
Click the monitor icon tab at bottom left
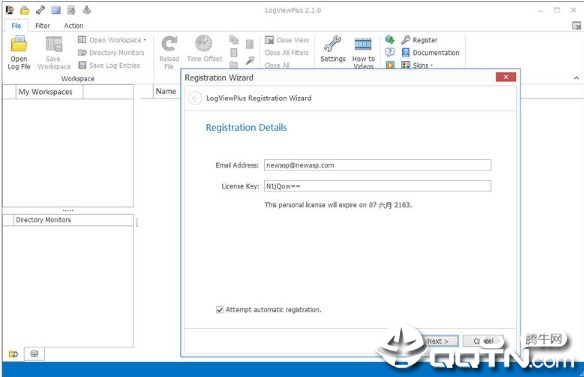[34, 354]
